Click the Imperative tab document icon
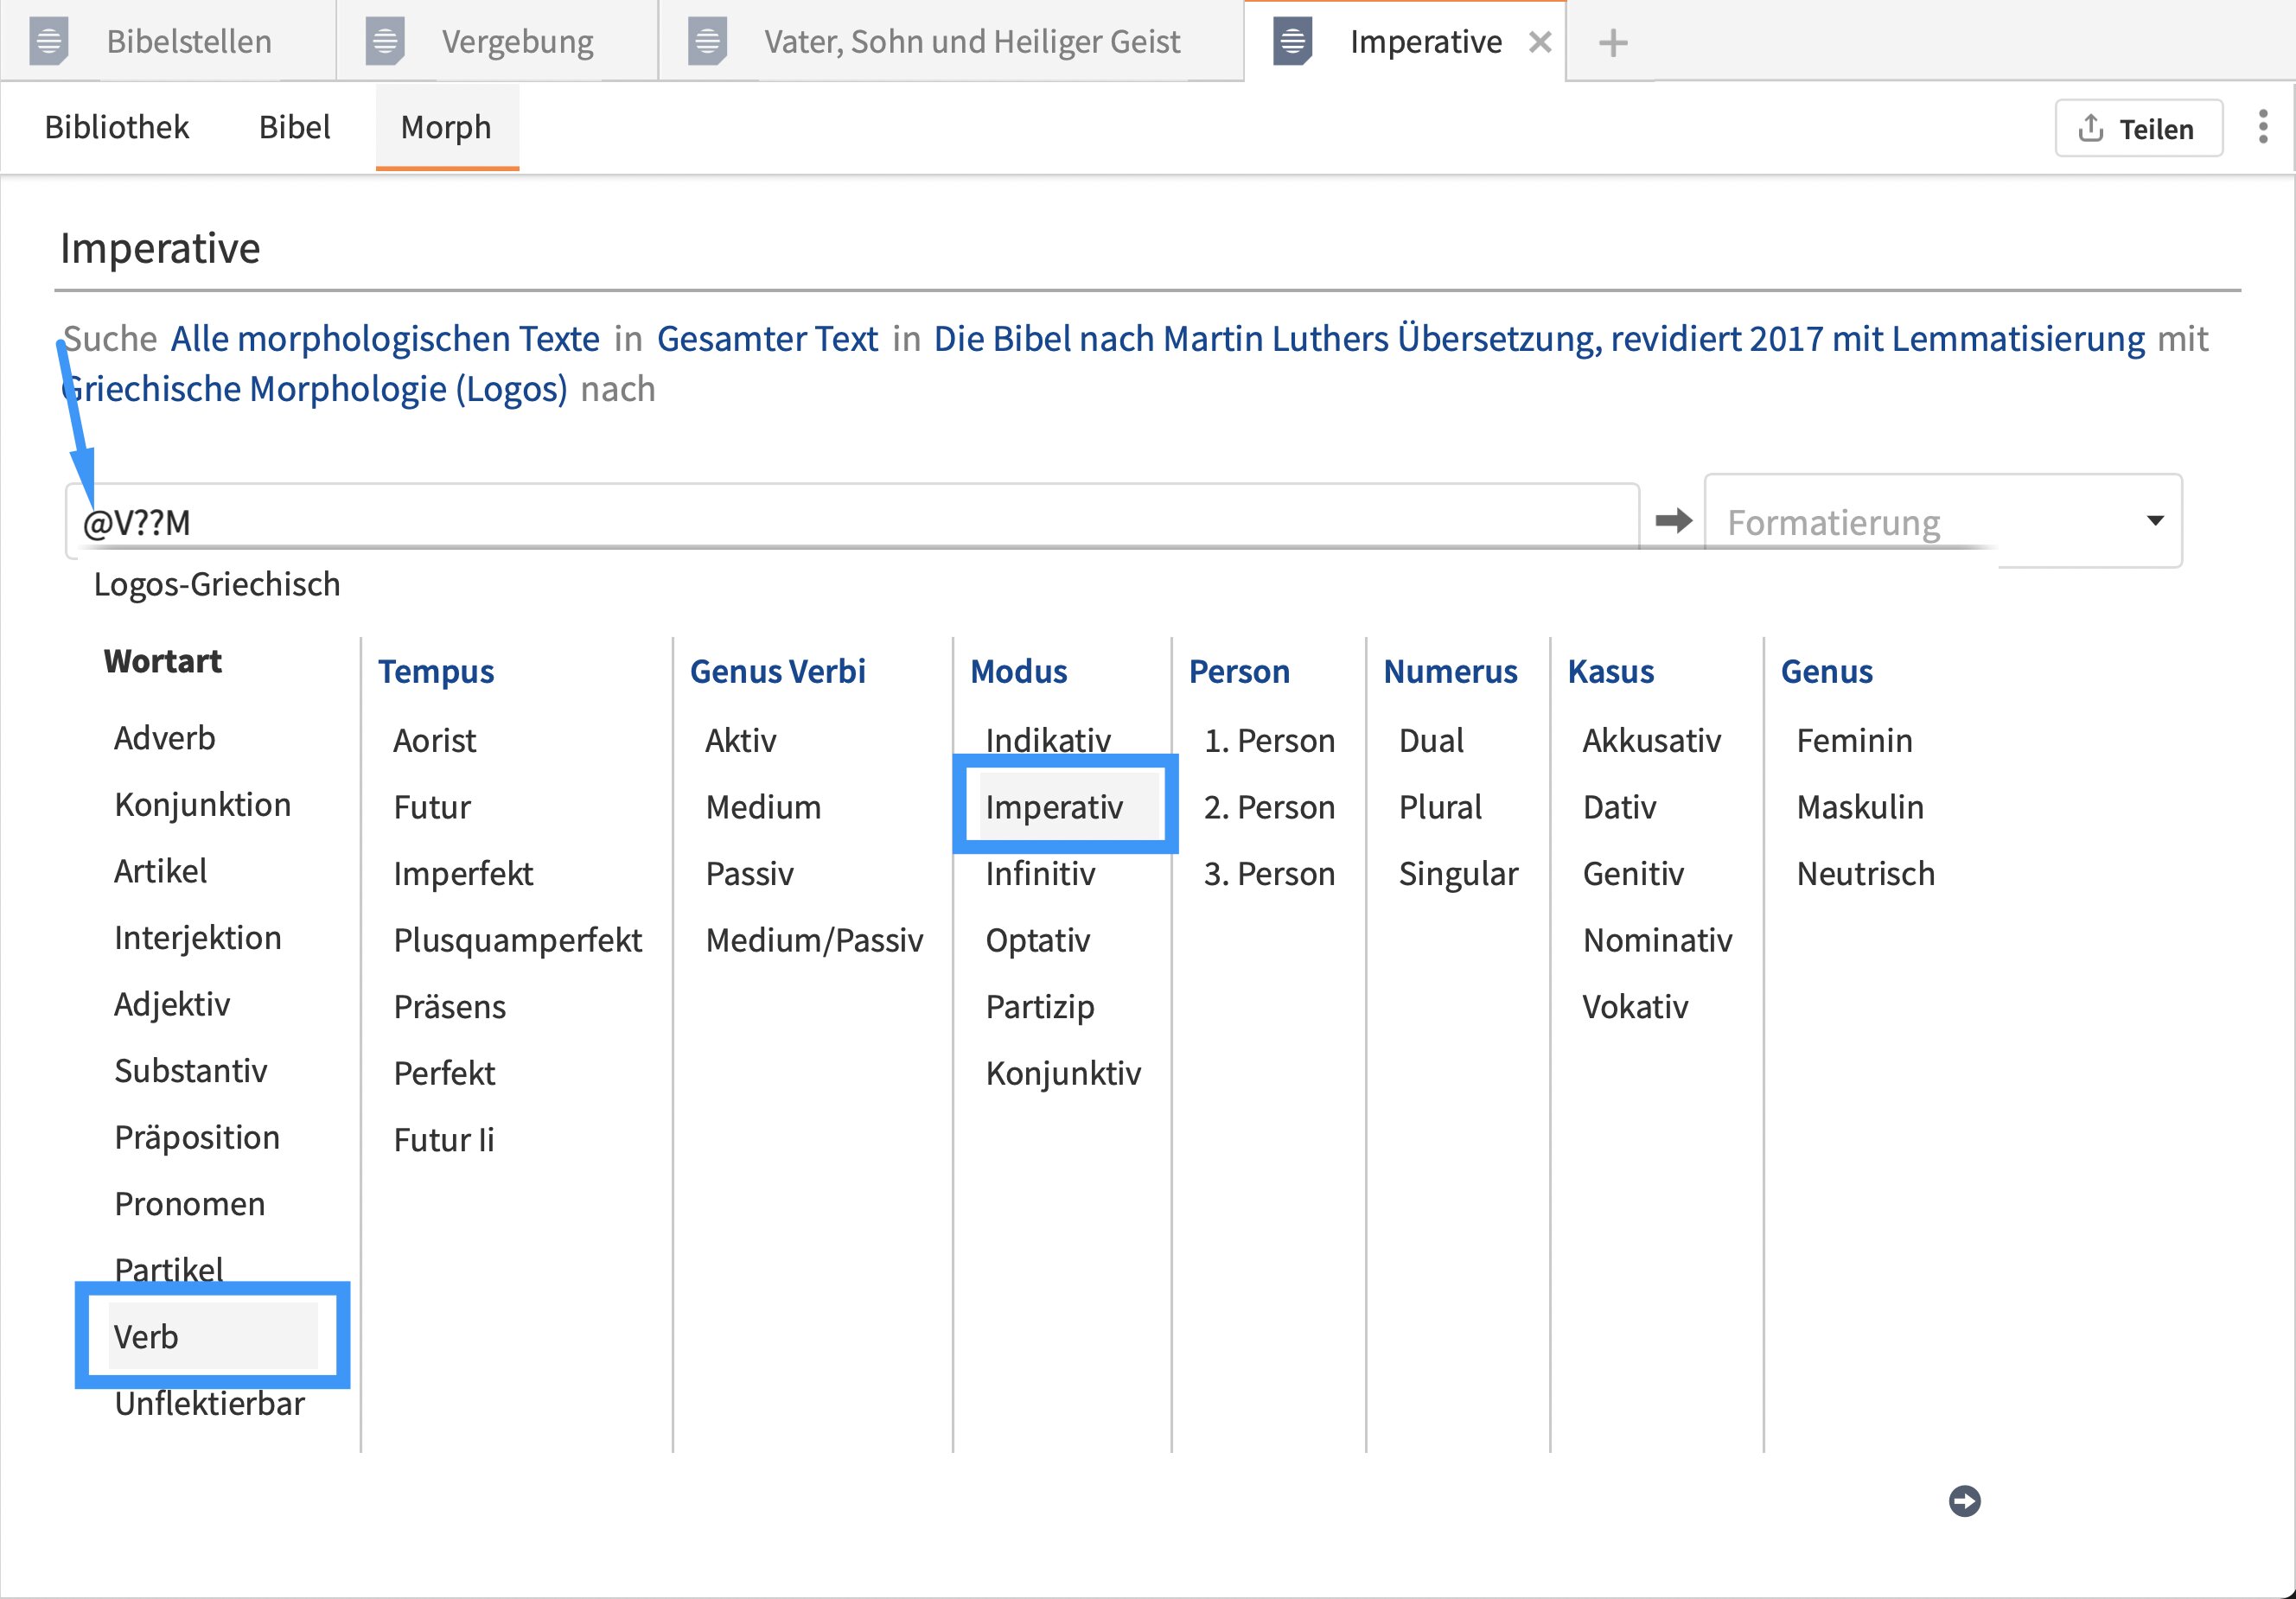The height and width of the screenshot is (1599, 2296). tap(1292, 42)
